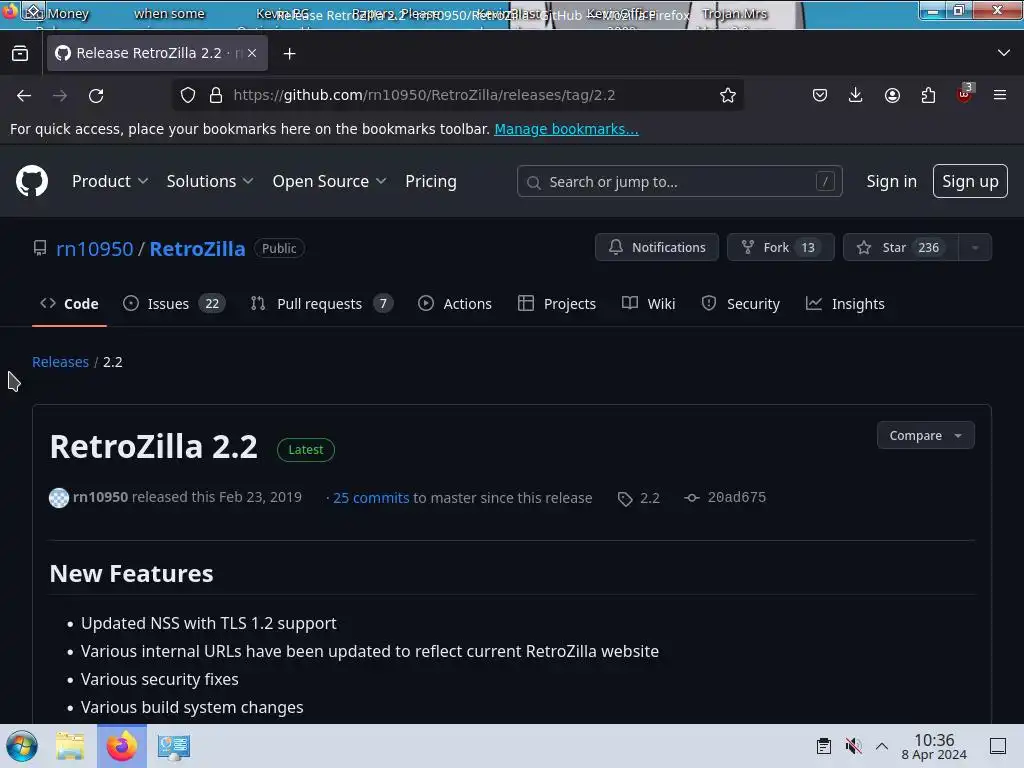
Task: Open the Firefox account icon
Action: (x=892, y=95)
